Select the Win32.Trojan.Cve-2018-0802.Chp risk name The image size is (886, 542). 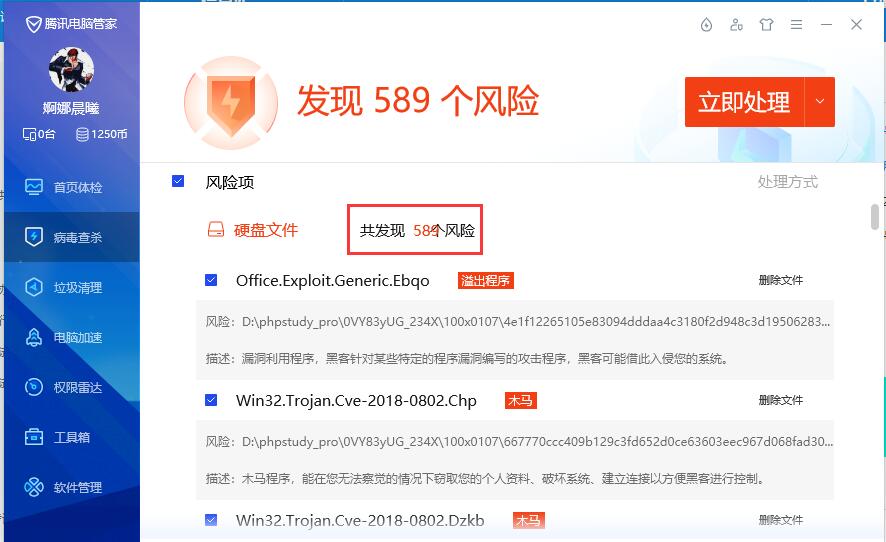[356, 401]
